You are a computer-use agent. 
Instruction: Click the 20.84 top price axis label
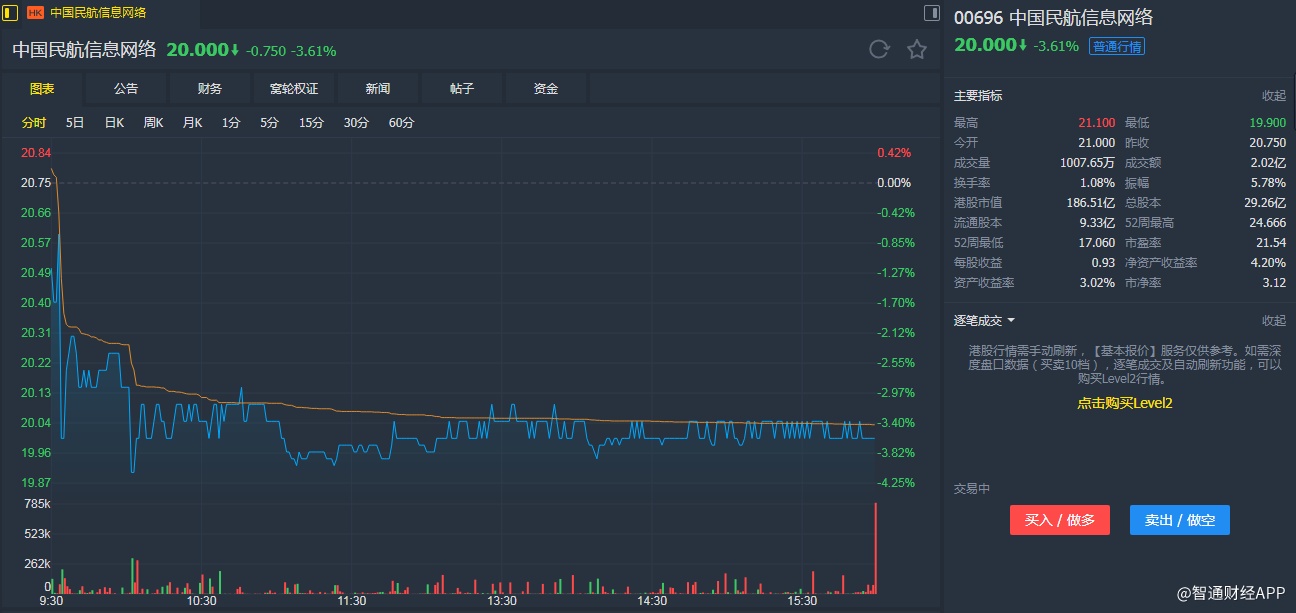click(x=36, y=153)
